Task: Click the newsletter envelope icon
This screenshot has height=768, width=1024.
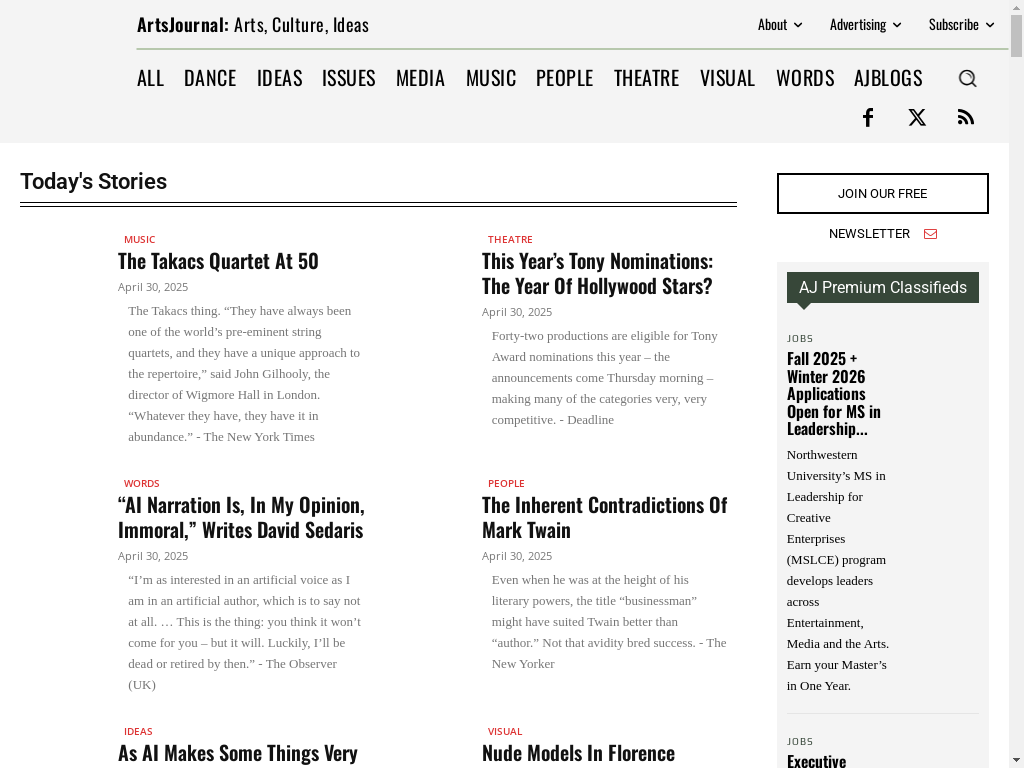Action: click(931, 234)
